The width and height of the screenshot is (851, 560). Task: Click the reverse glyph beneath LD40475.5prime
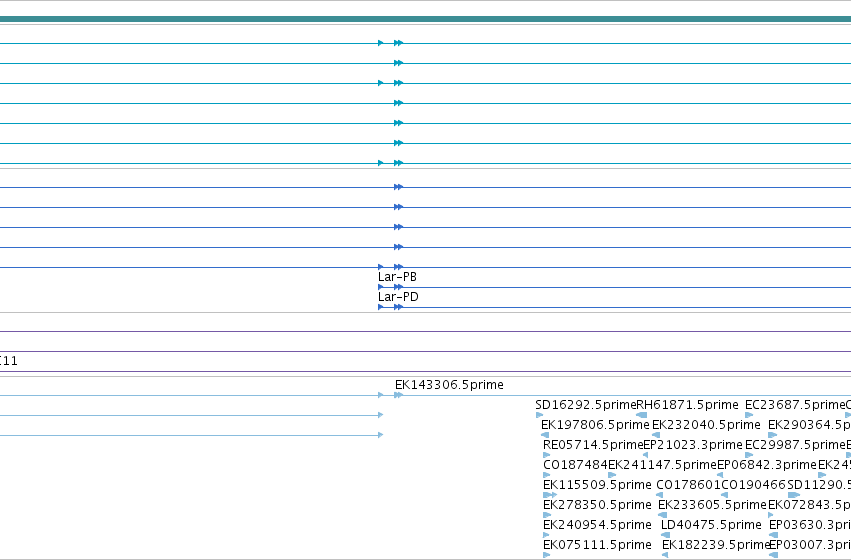pos(665,535)
